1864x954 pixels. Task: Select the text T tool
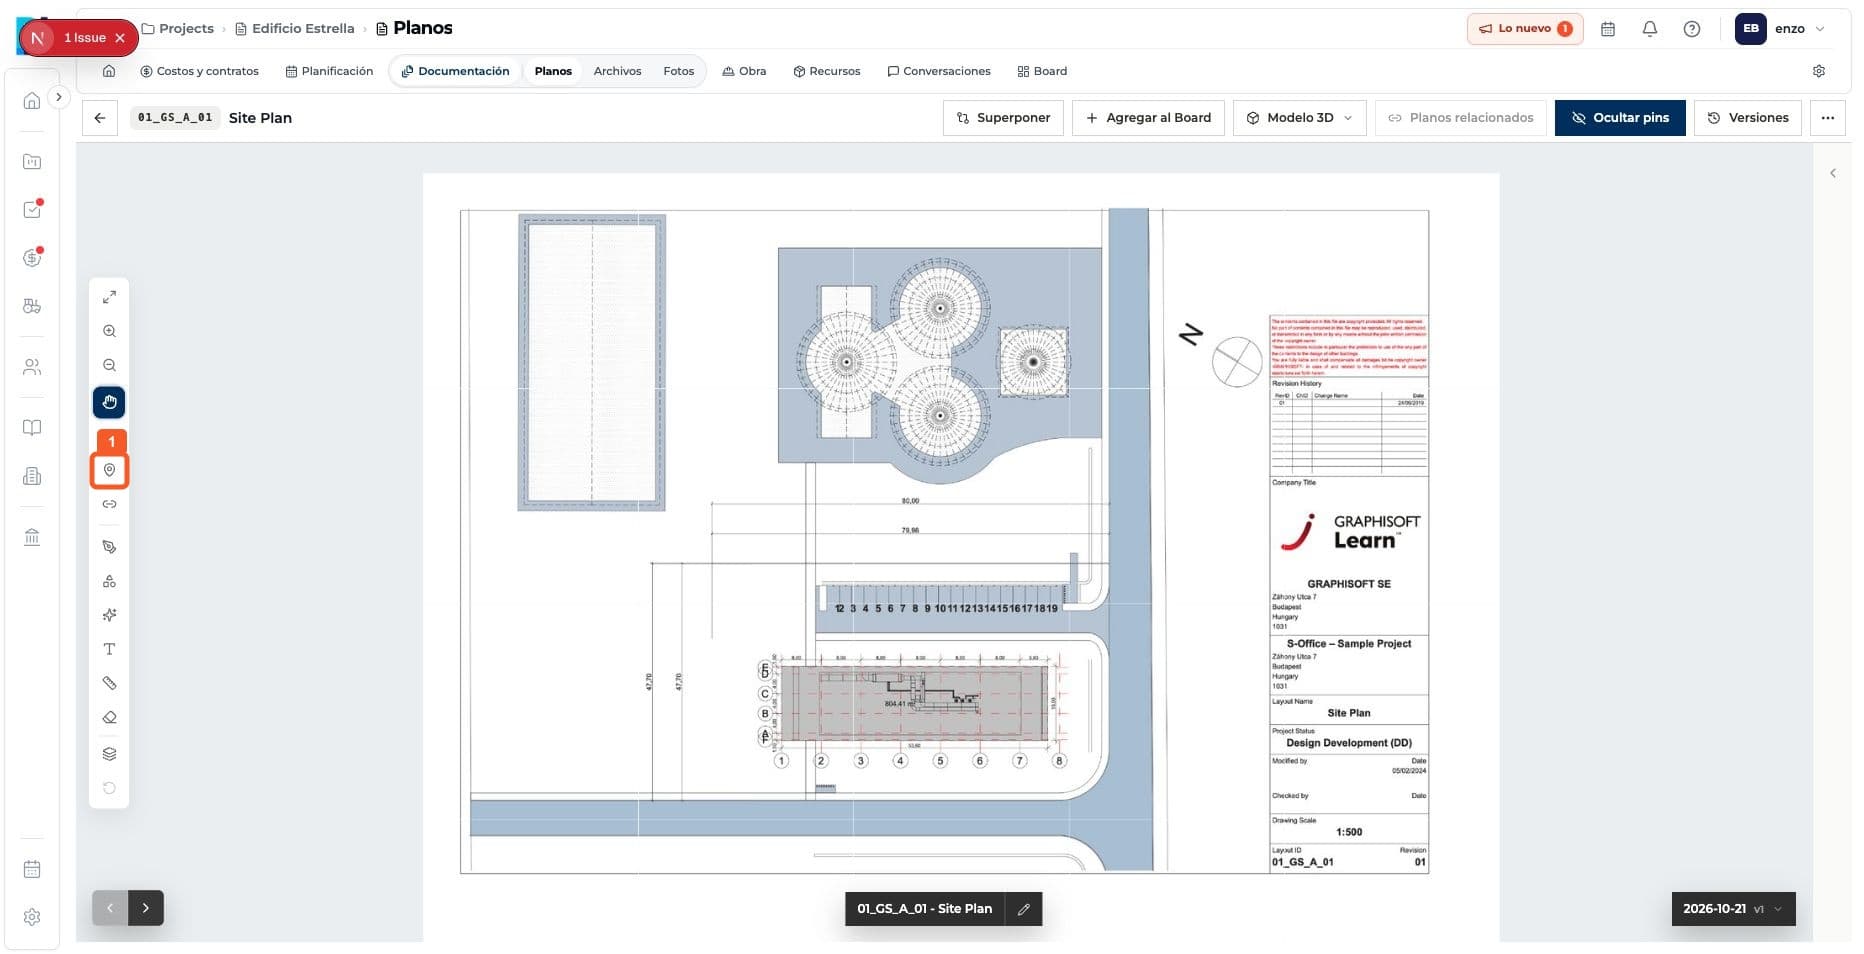[109, 649]
